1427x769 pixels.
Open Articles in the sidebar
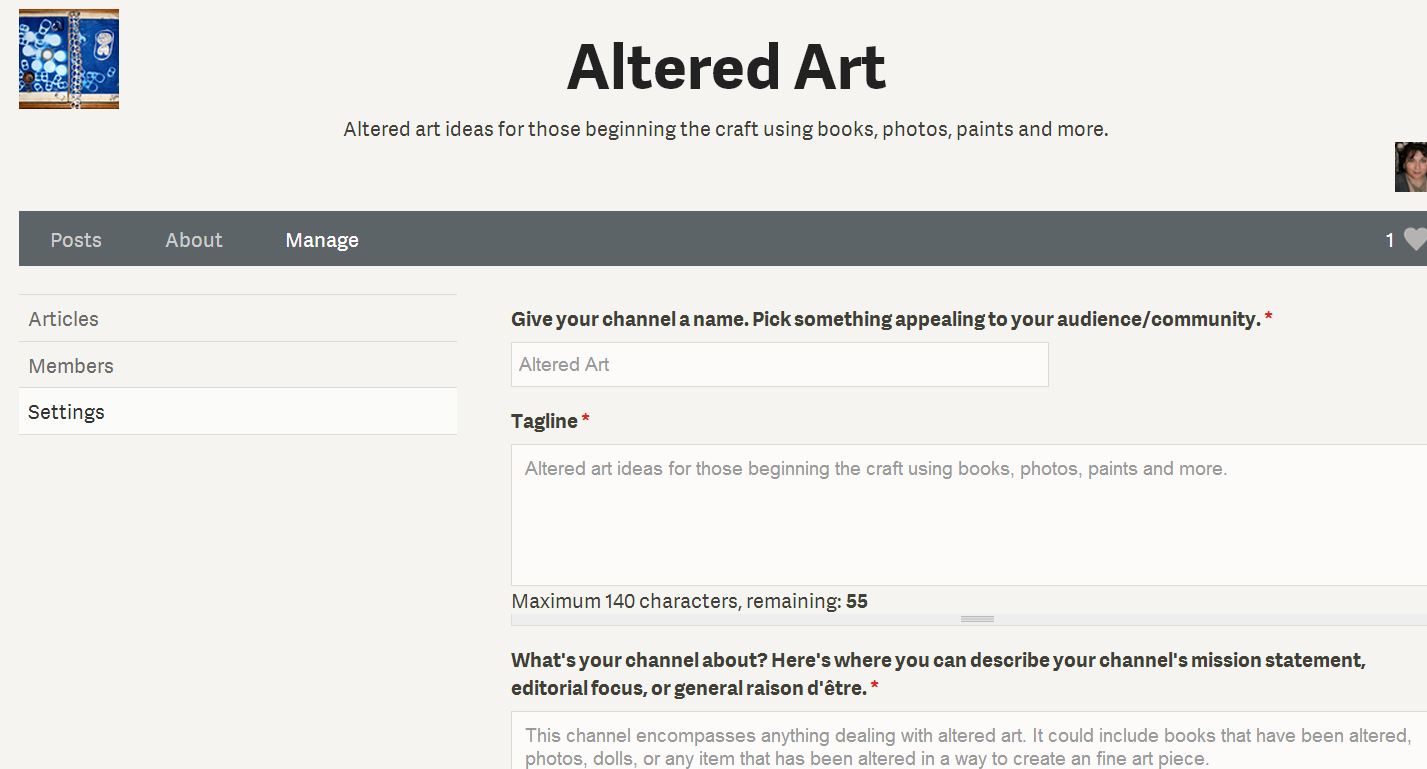pos(64,319)
